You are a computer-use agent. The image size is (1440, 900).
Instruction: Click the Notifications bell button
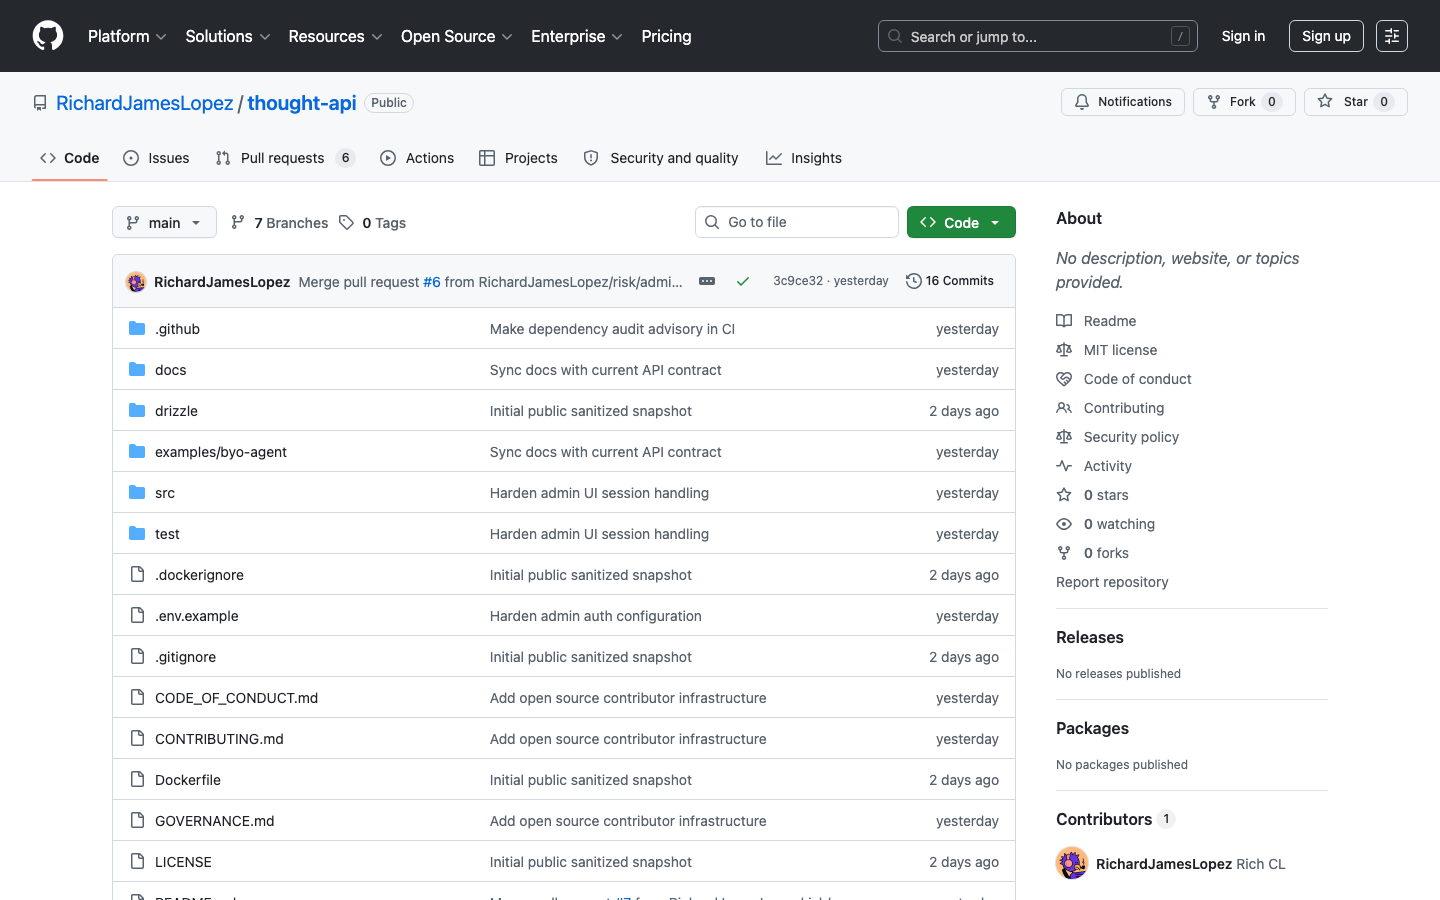(x=1123, y=102)
